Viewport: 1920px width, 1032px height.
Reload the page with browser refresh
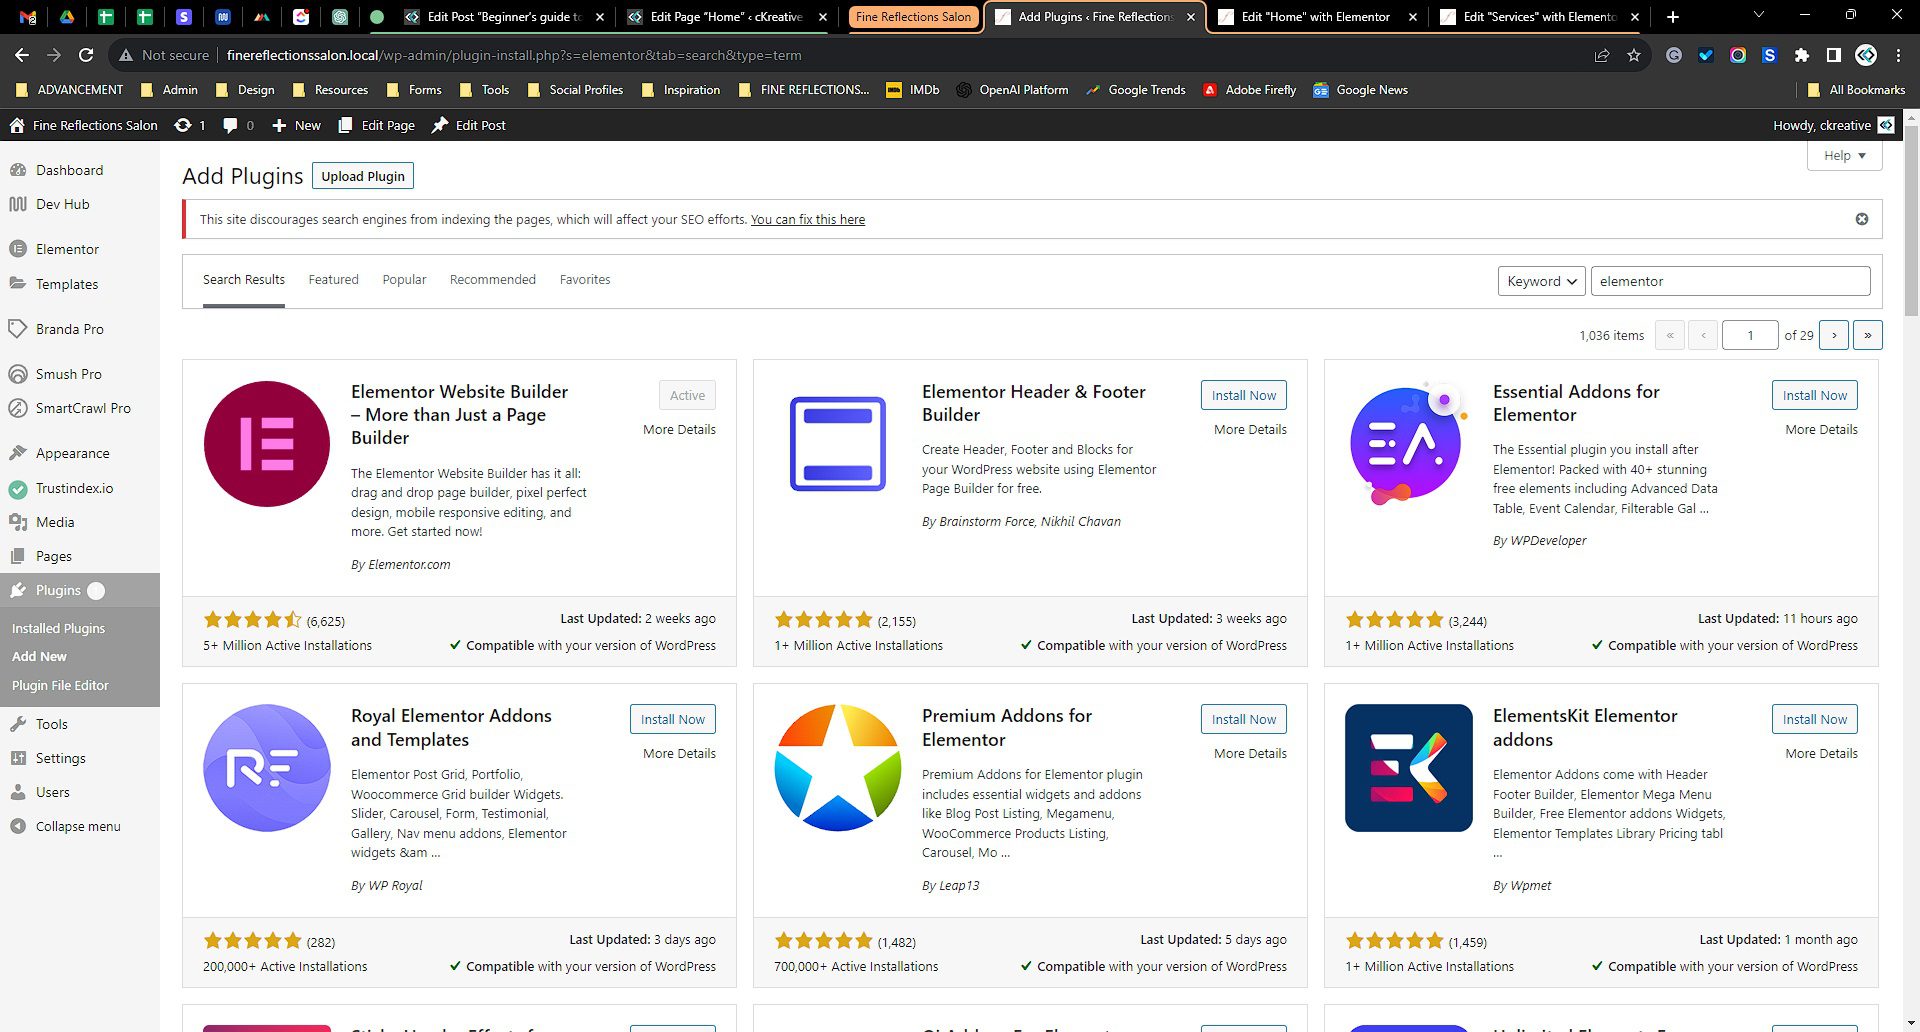[86, 55]
